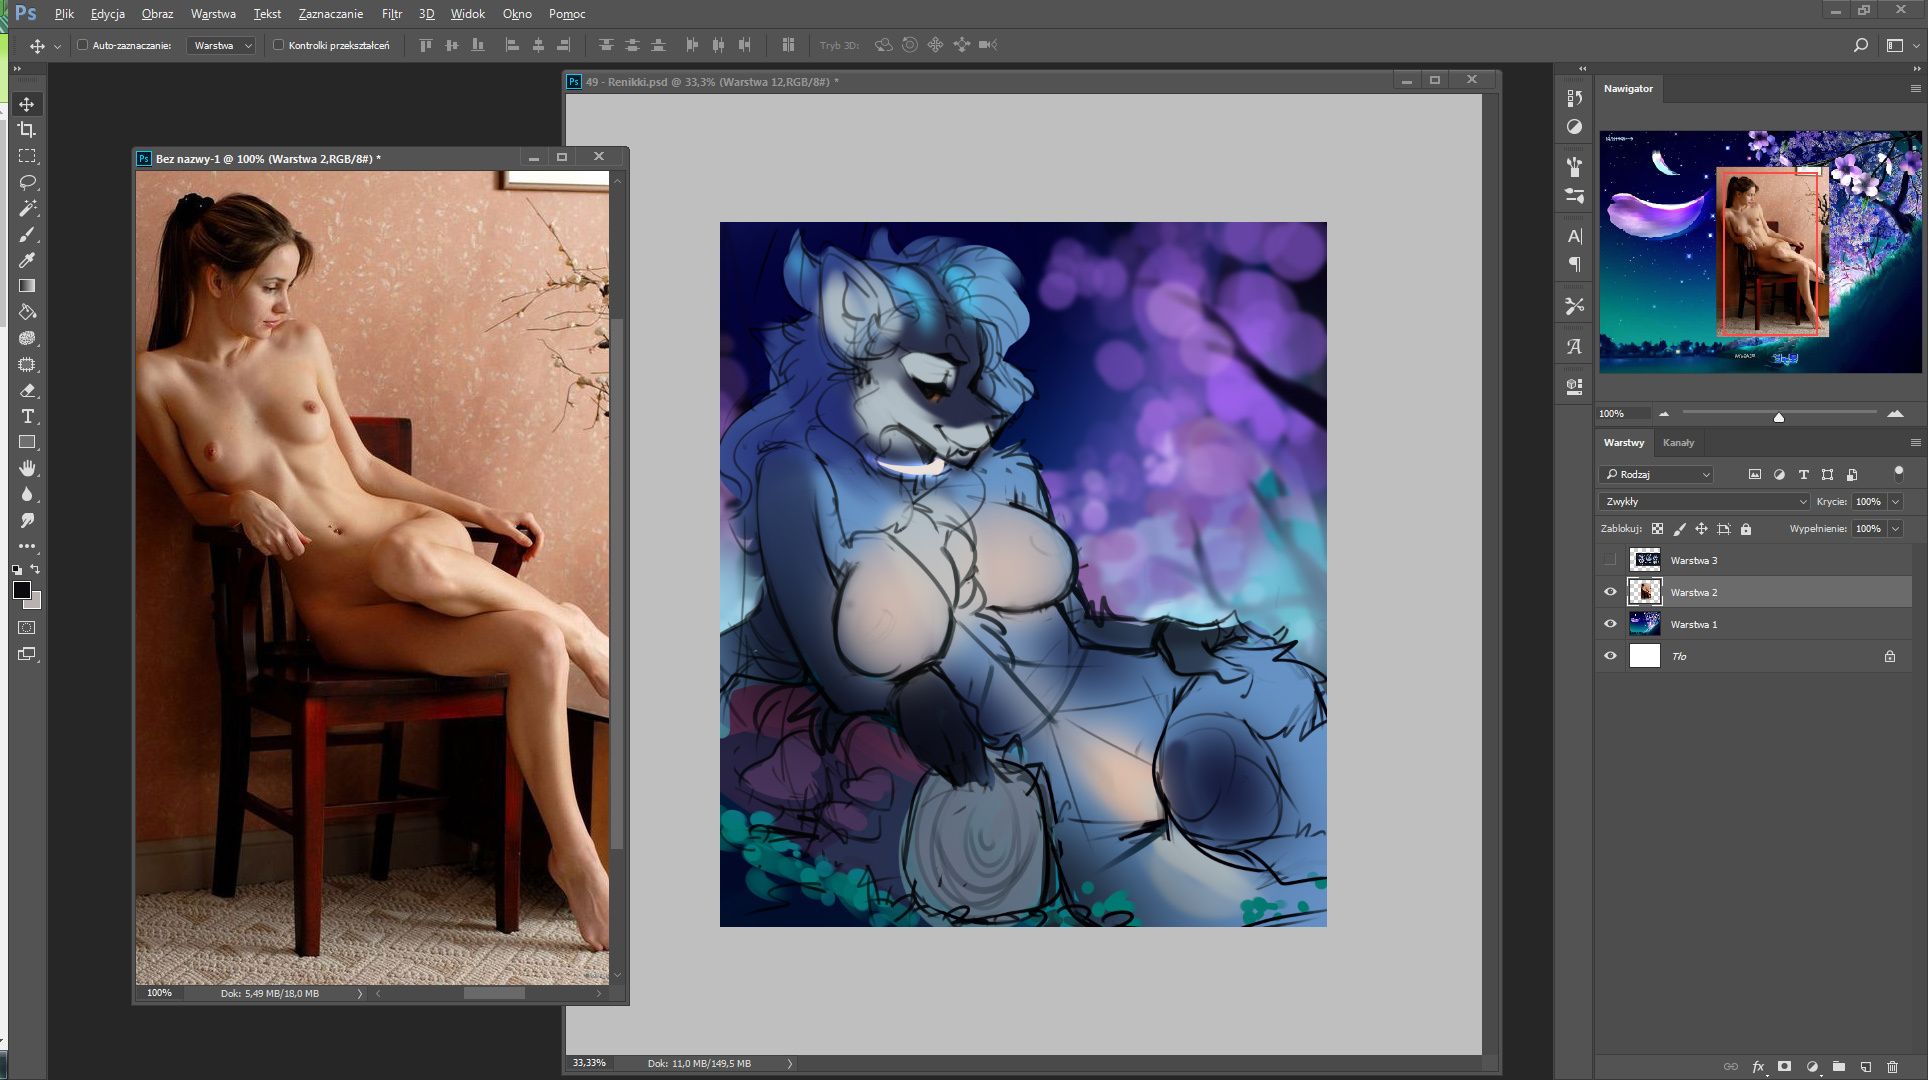Click the foreground color swatch
The image size is (1928, 1080).
coord(21,590)
